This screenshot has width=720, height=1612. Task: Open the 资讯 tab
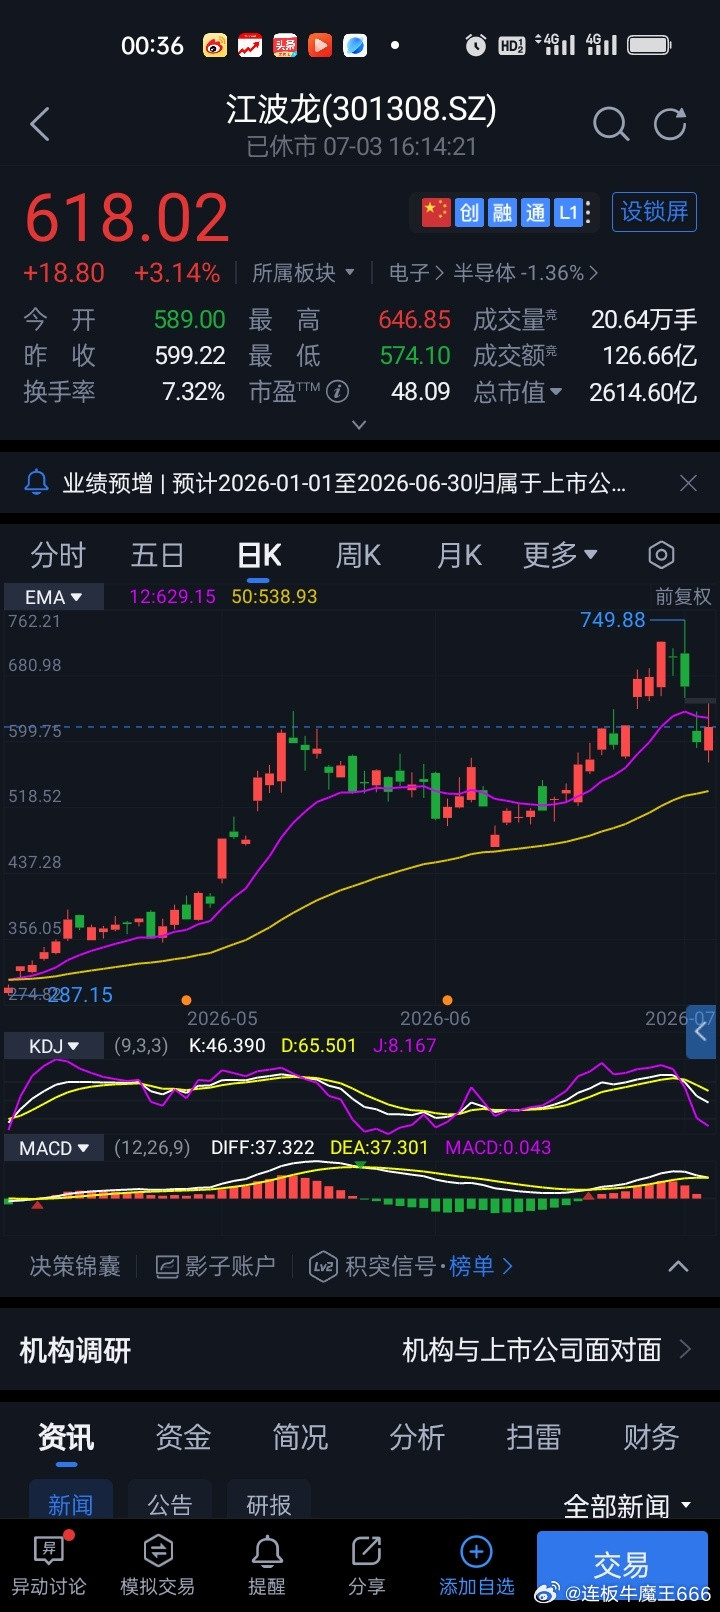(66, 1437)
